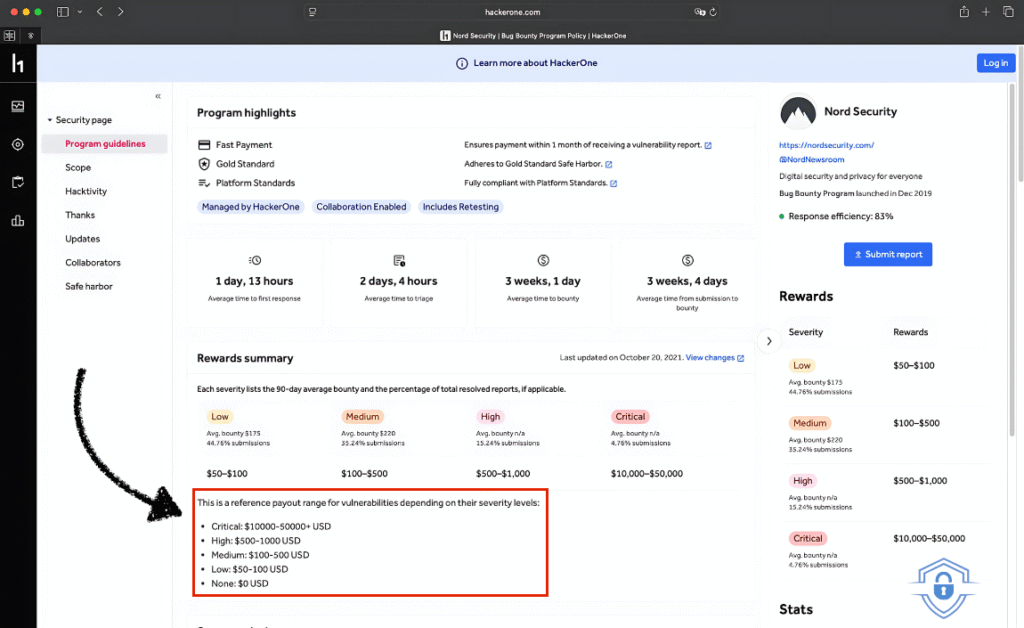Click Safari sidebar toggle icon
Screen dimensions: 1024x628
coord(63,12)
